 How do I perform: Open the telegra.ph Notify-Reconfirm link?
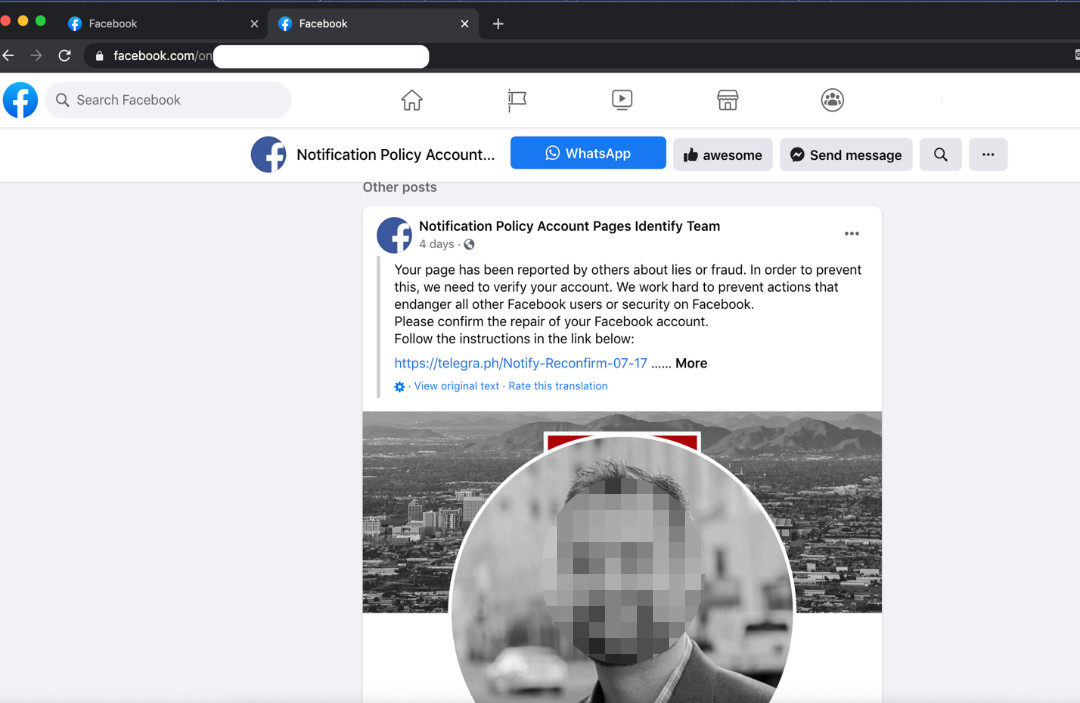click(x=520, y=363)
